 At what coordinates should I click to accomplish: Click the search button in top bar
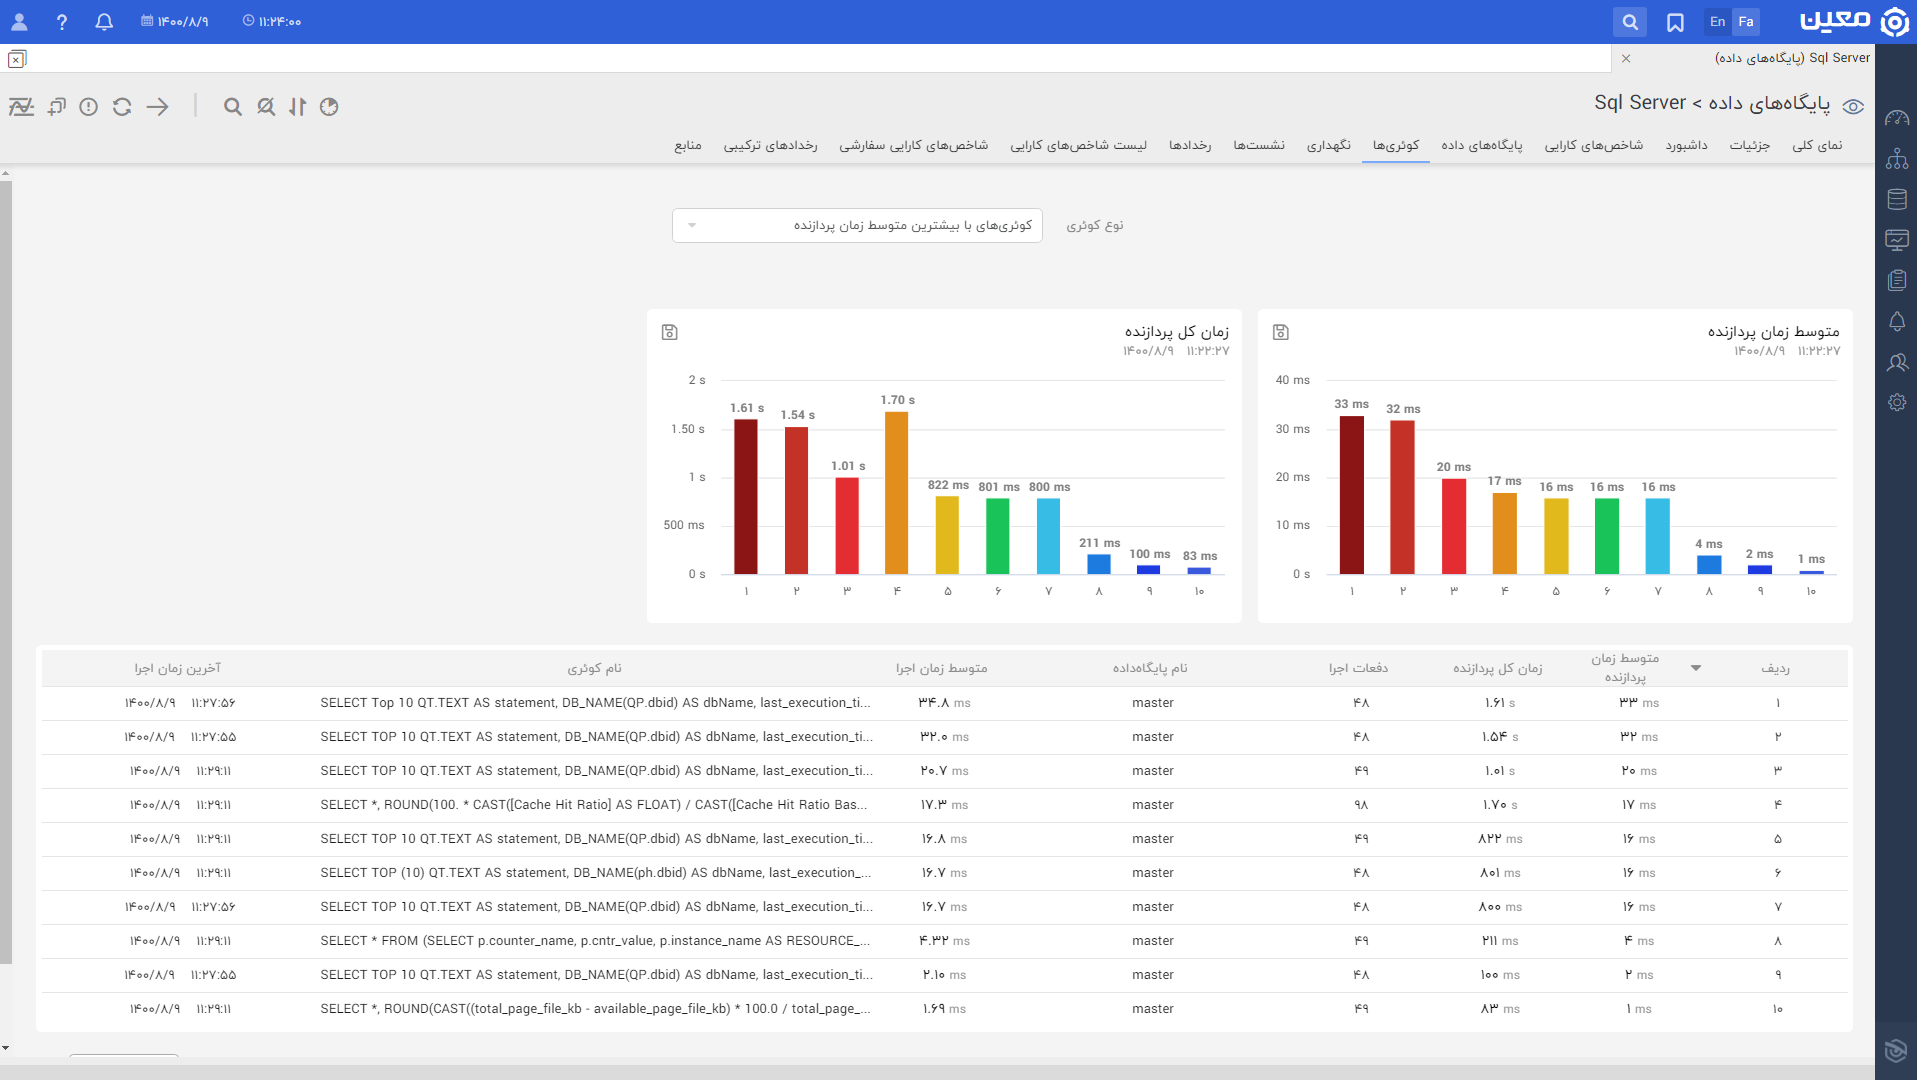1630,21
